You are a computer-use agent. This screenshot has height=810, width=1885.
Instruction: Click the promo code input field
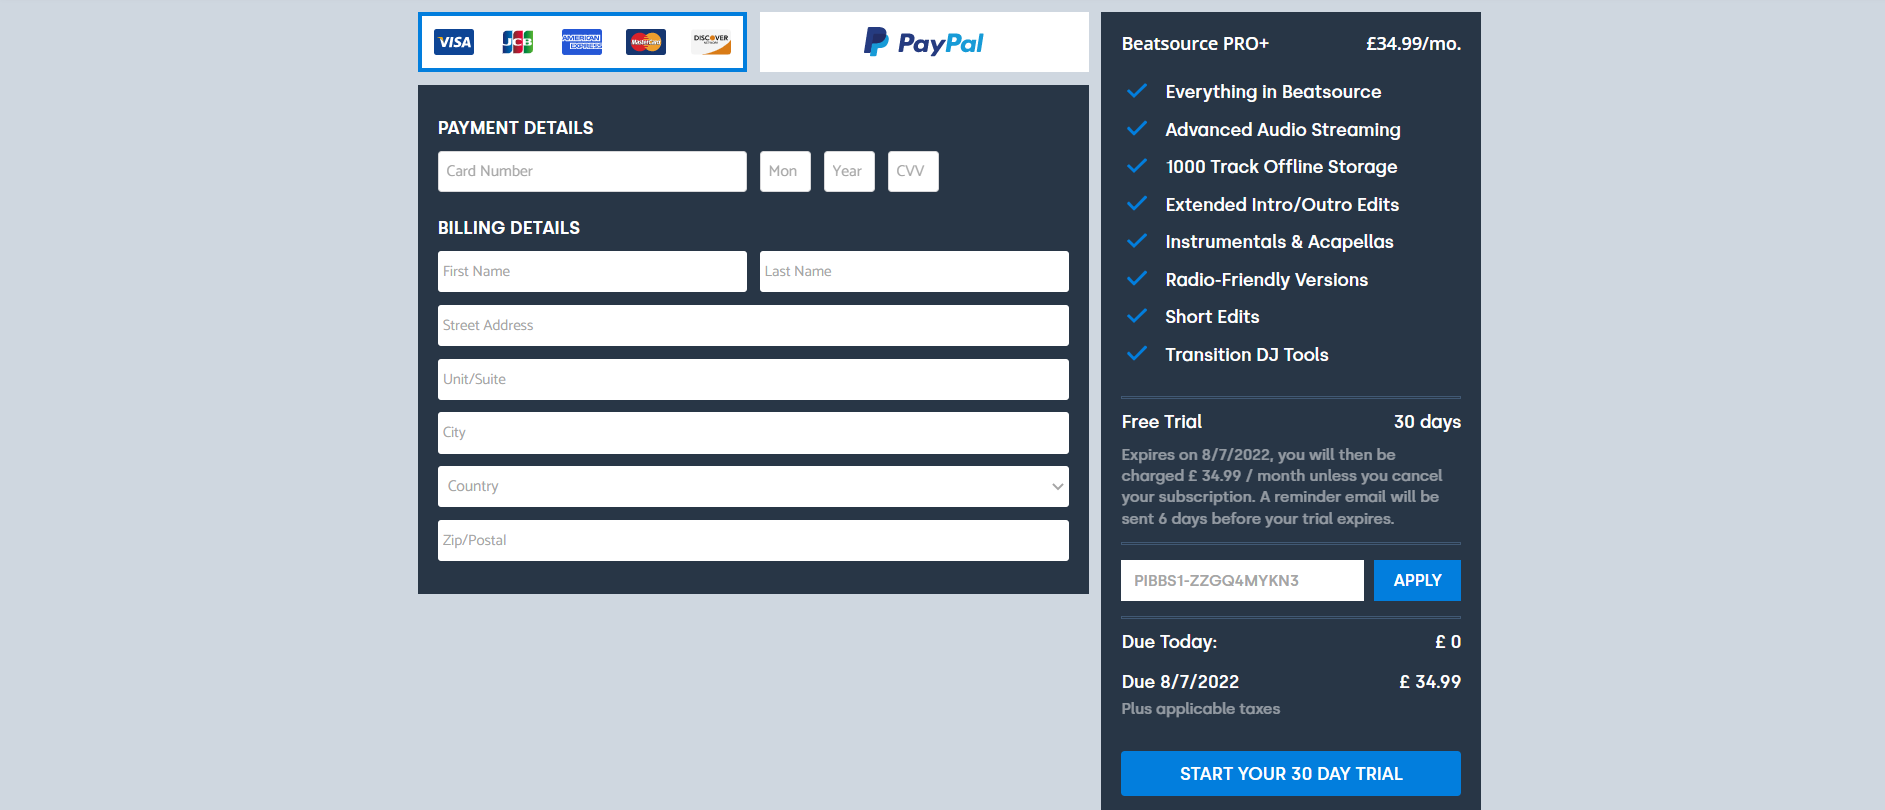1242,580
